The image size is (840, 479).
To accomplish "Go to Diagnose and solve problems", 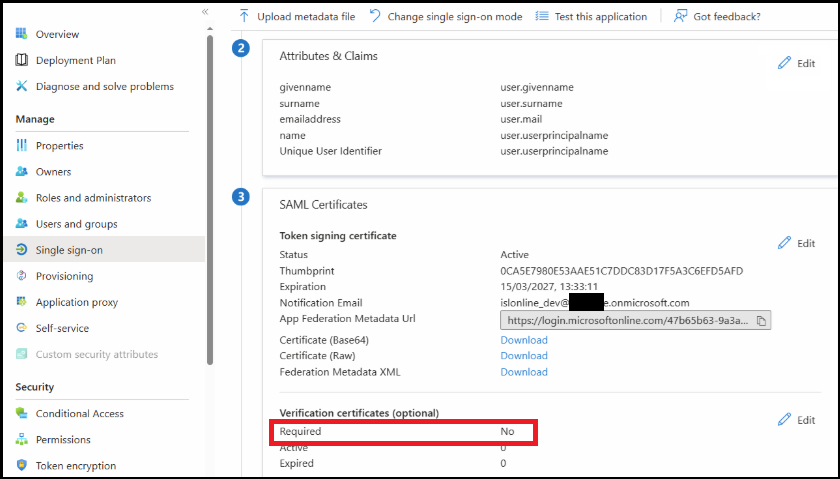I will pyautogui.click(x=104, y=86).
